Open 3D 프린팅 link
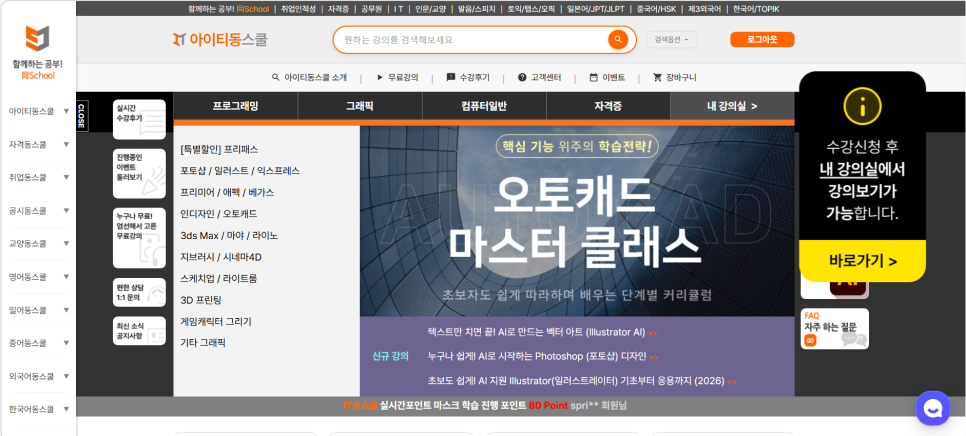This screenshot has height=436, width=966. tap(201, 300)
